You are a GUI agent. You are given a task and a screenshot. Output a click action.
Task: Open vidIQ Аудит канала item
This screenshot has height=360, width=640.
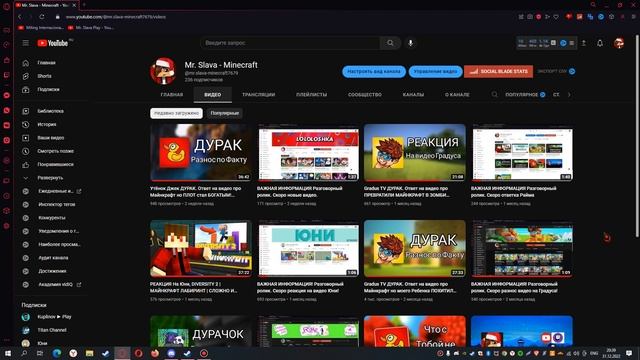click(x=53, y=258)
